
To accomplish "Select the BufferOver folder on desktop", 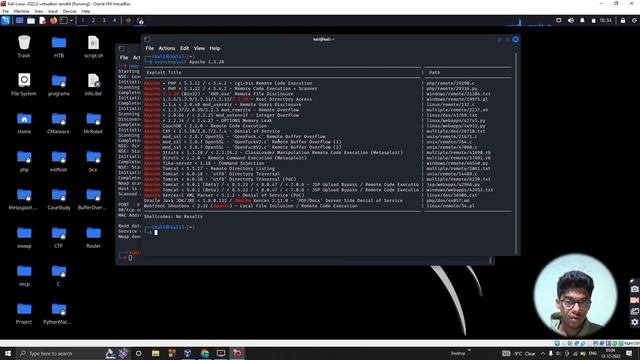I will click(x=93, y=199).
